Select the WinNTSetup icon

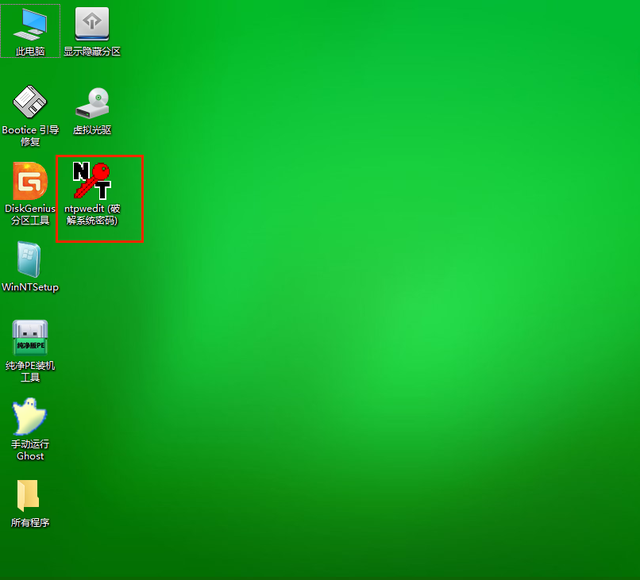(29, 259)
